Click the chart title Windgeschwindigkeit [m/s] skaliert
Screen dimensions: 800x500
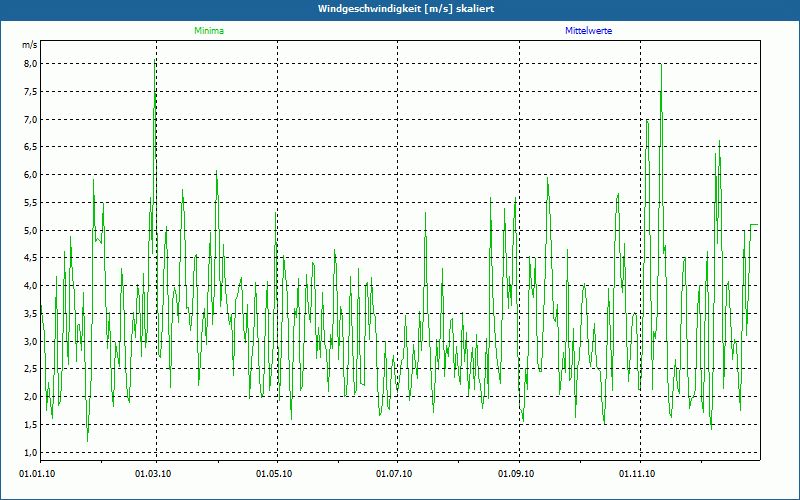coord(406,9)
